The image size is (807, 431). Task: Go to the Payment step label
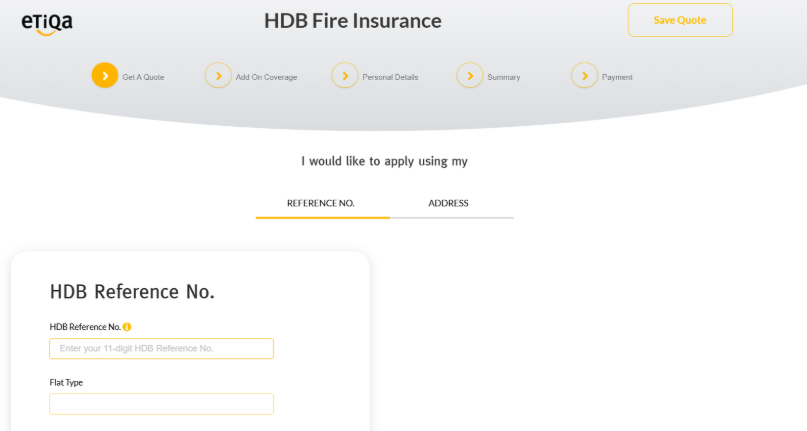click(x=617, y=77)
